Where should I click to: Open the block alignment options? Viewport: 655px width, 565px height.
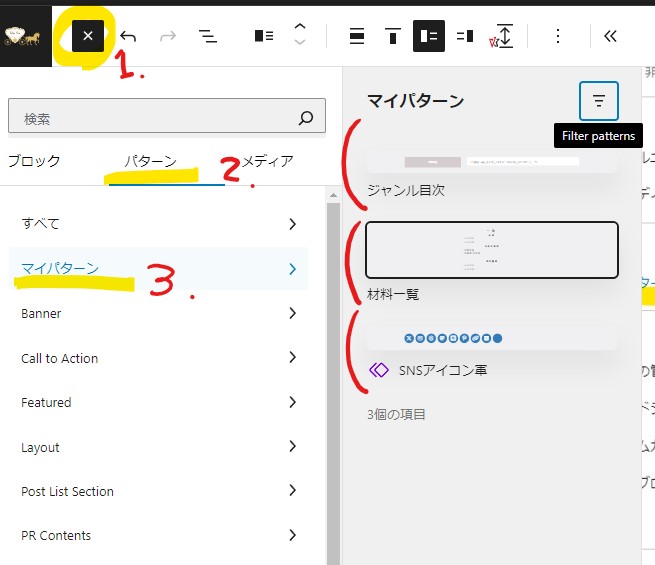point(357,36)
